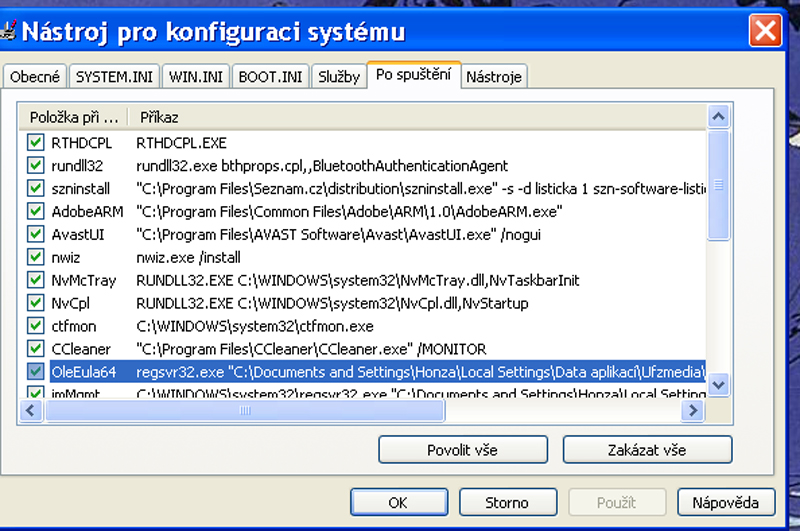Click the Zakázat vše button
The height and width of the screenshot is (531, 800).
click(x=647, y=450)
